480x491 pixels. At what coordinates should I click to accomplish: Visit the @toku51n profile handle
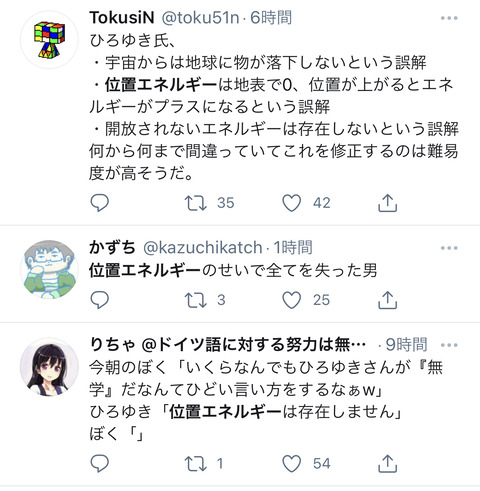200,18
